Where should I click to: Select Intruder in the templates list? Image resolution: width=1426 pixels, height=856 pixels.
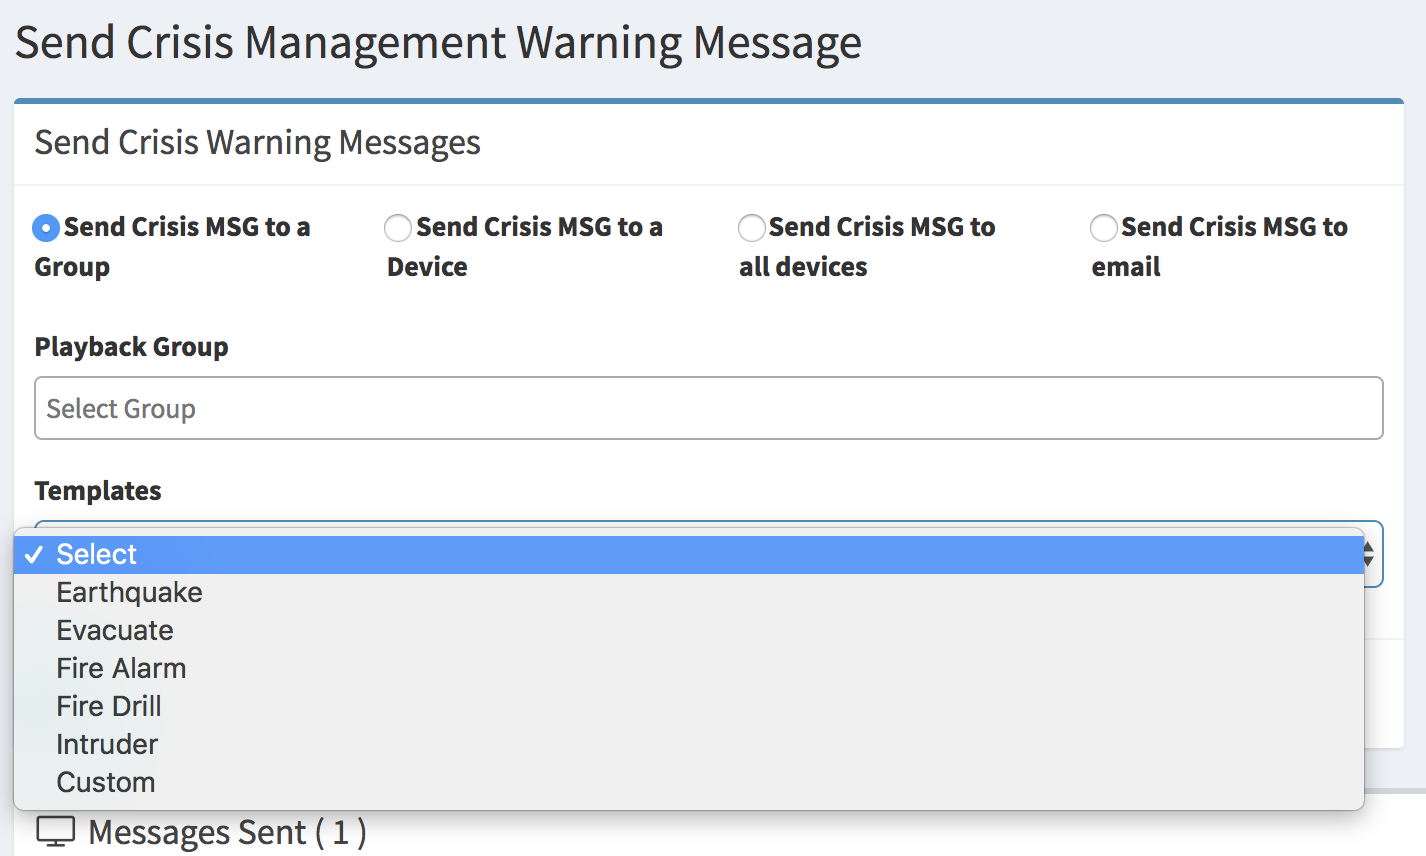689,745
